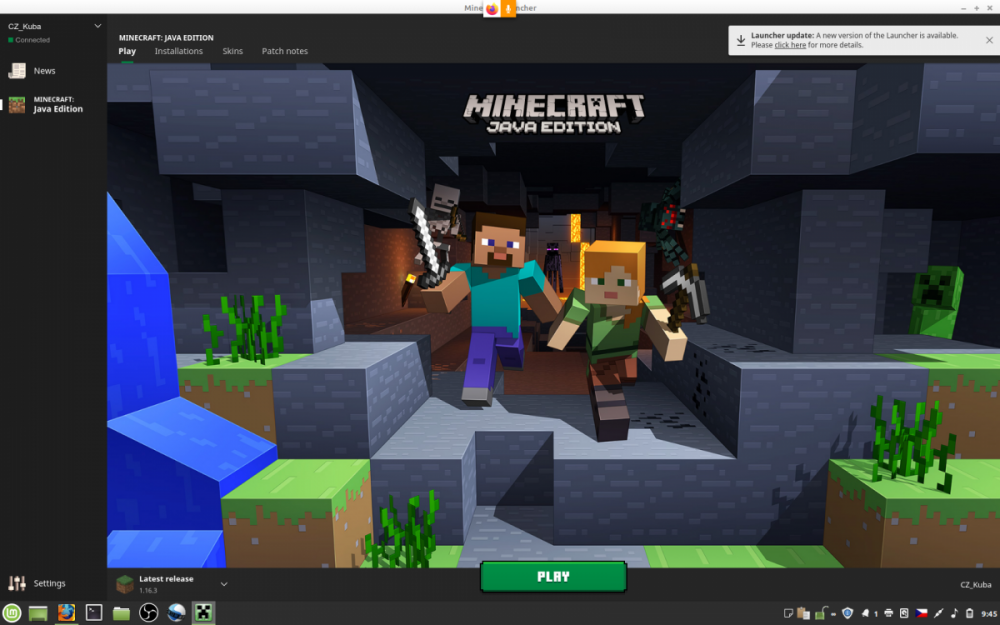Expand the Latest release version selector
The image size is (1000, 625).
pos(224,584)
